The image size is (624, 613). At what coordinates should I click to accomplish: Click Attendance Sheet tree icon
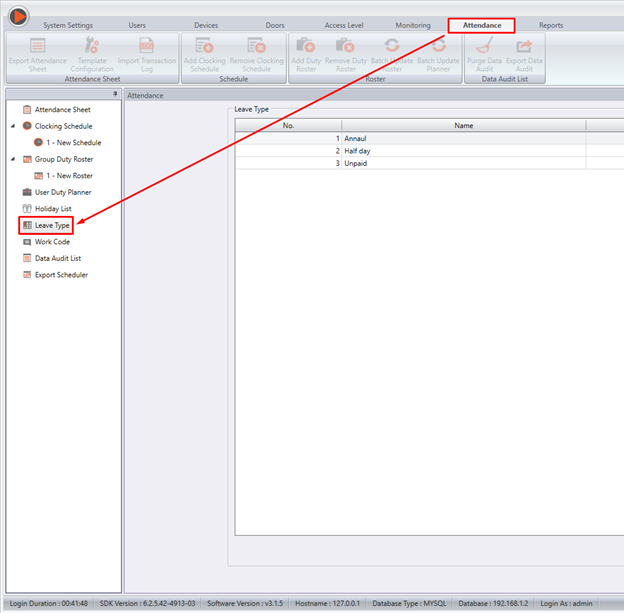click(27, 109)
